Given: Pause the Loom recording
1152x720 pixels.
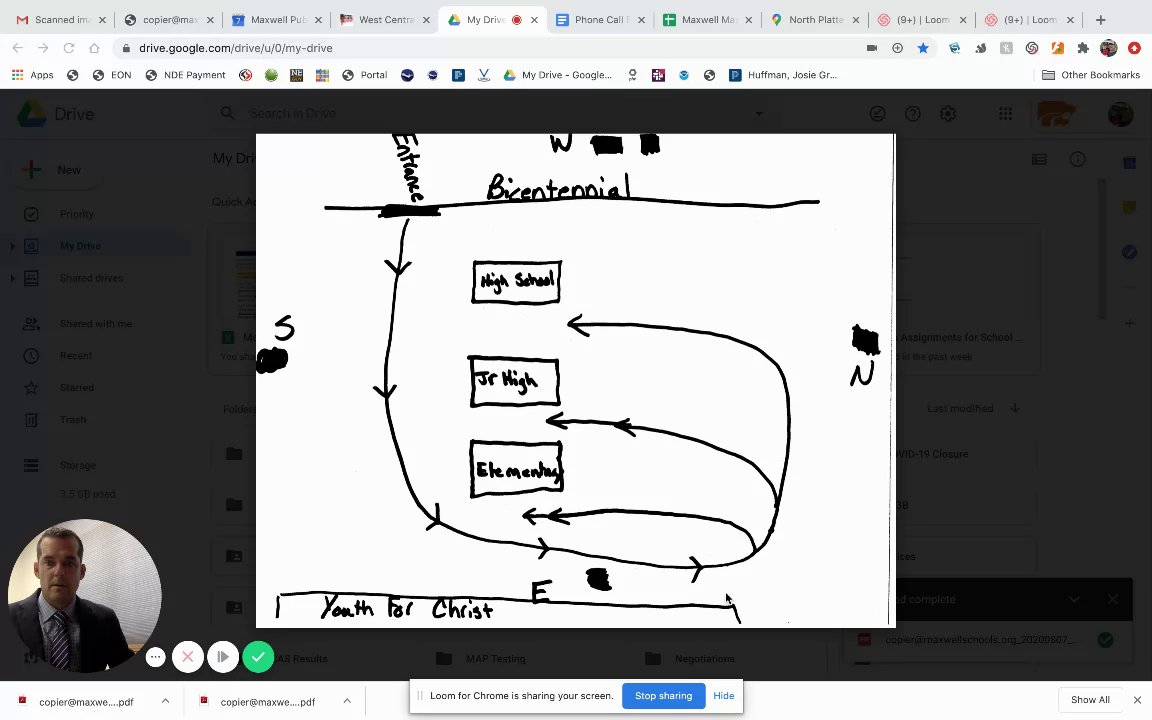Looking at the screenshot, I should point(223,657).
